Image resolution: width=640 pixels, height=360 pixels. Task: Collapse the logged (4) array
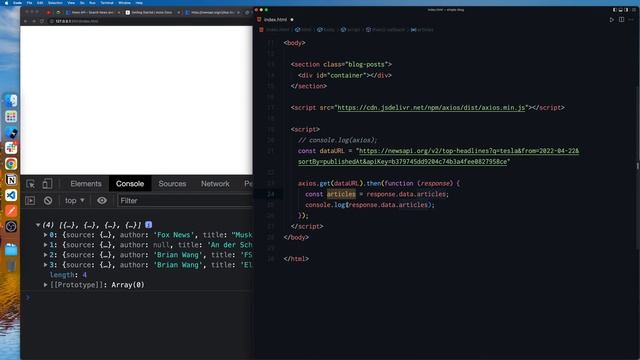tap(38, 225)
